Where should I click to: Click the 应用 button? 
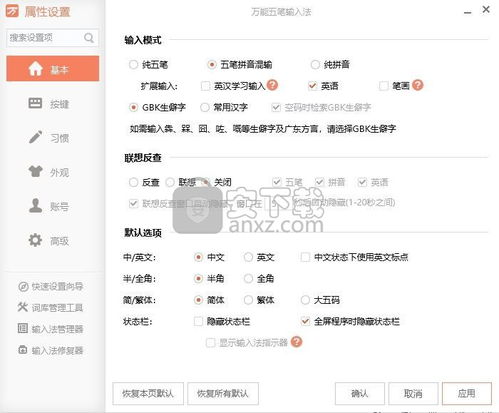pos(467,393)
